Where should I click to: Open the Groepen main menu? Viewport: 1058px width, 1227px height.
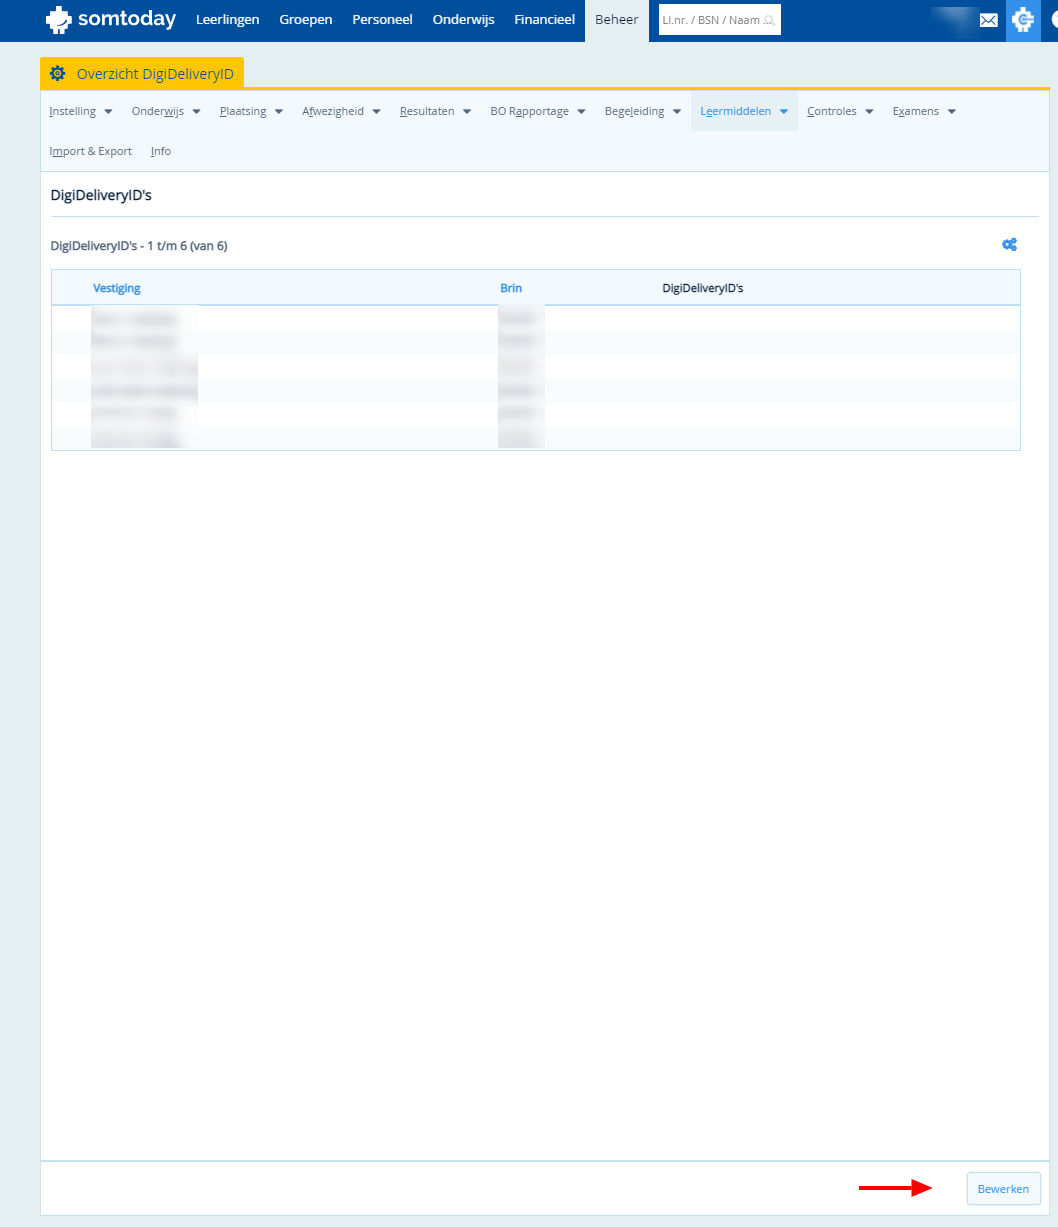click(x=306, y=20)
